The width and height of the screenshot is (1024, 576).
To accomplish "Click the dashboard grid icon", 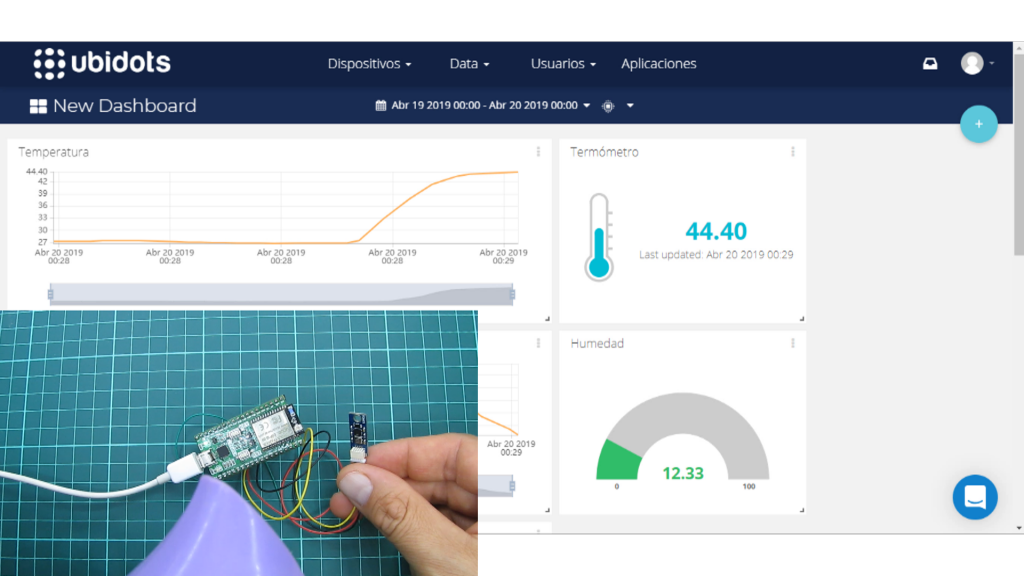I will pyautogui.click(x=38, y=106).
